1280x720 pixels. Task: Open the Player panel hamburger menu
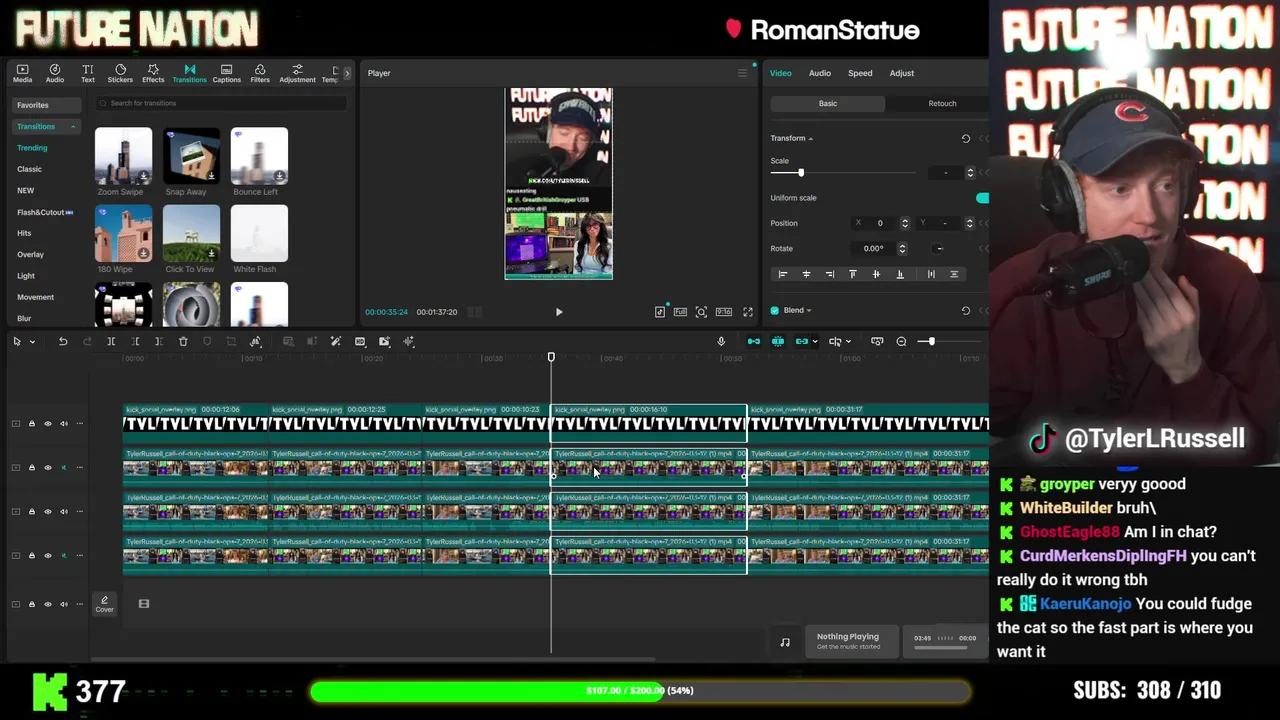coord(742,73)
